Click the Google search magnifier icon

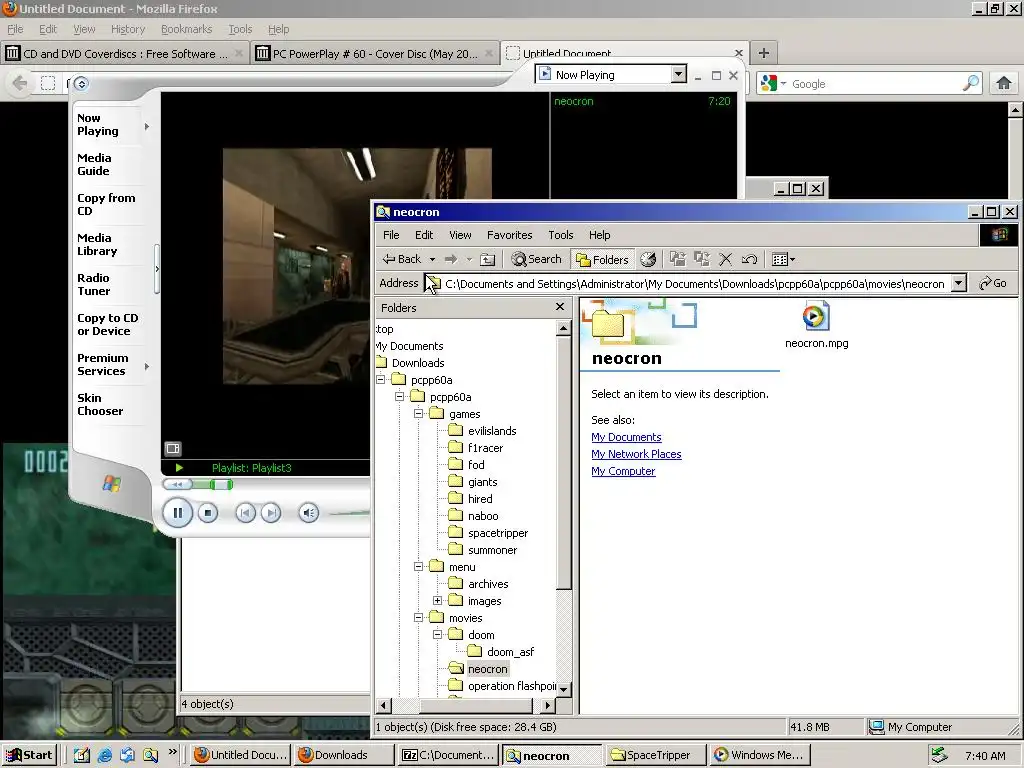[971, 83]
